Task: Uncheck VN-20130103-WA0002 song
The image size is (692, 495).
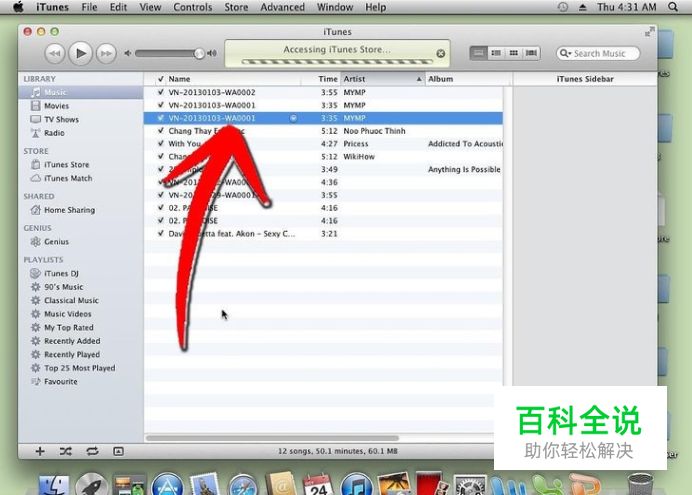Action: (161, 92)
